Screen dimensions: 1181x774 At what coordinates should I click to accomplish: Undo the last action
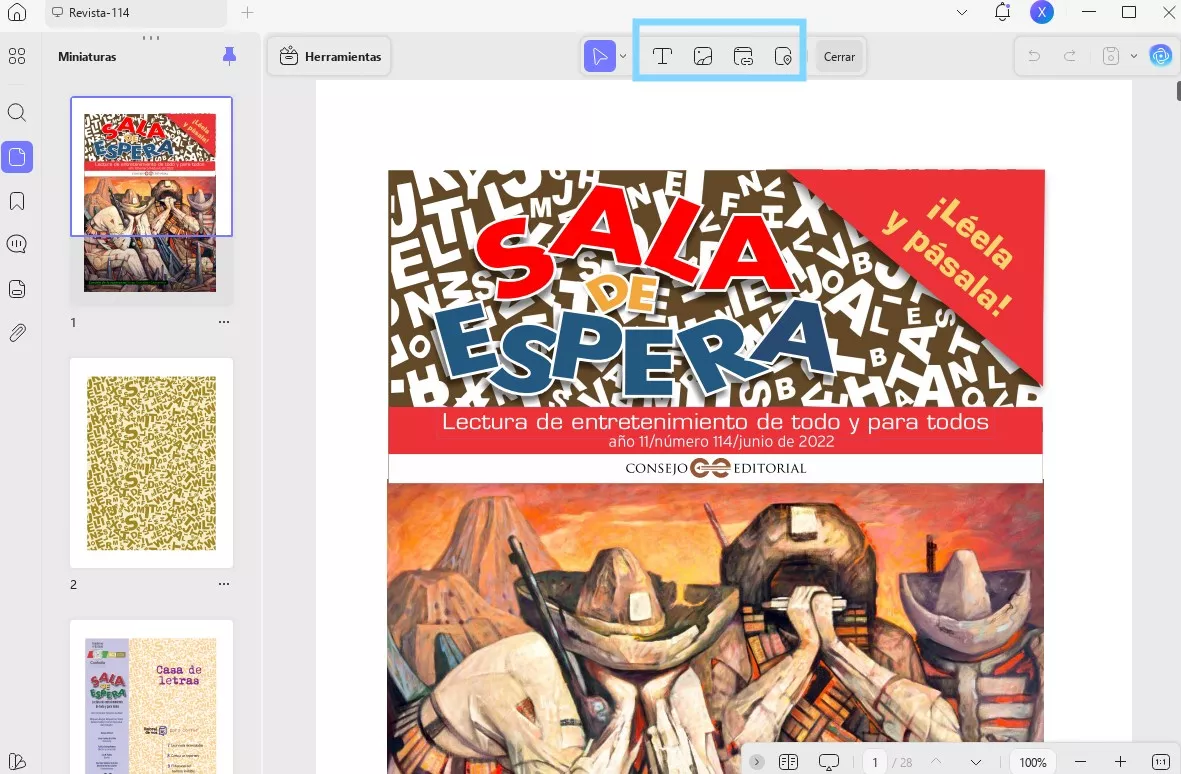(1034, 56)
